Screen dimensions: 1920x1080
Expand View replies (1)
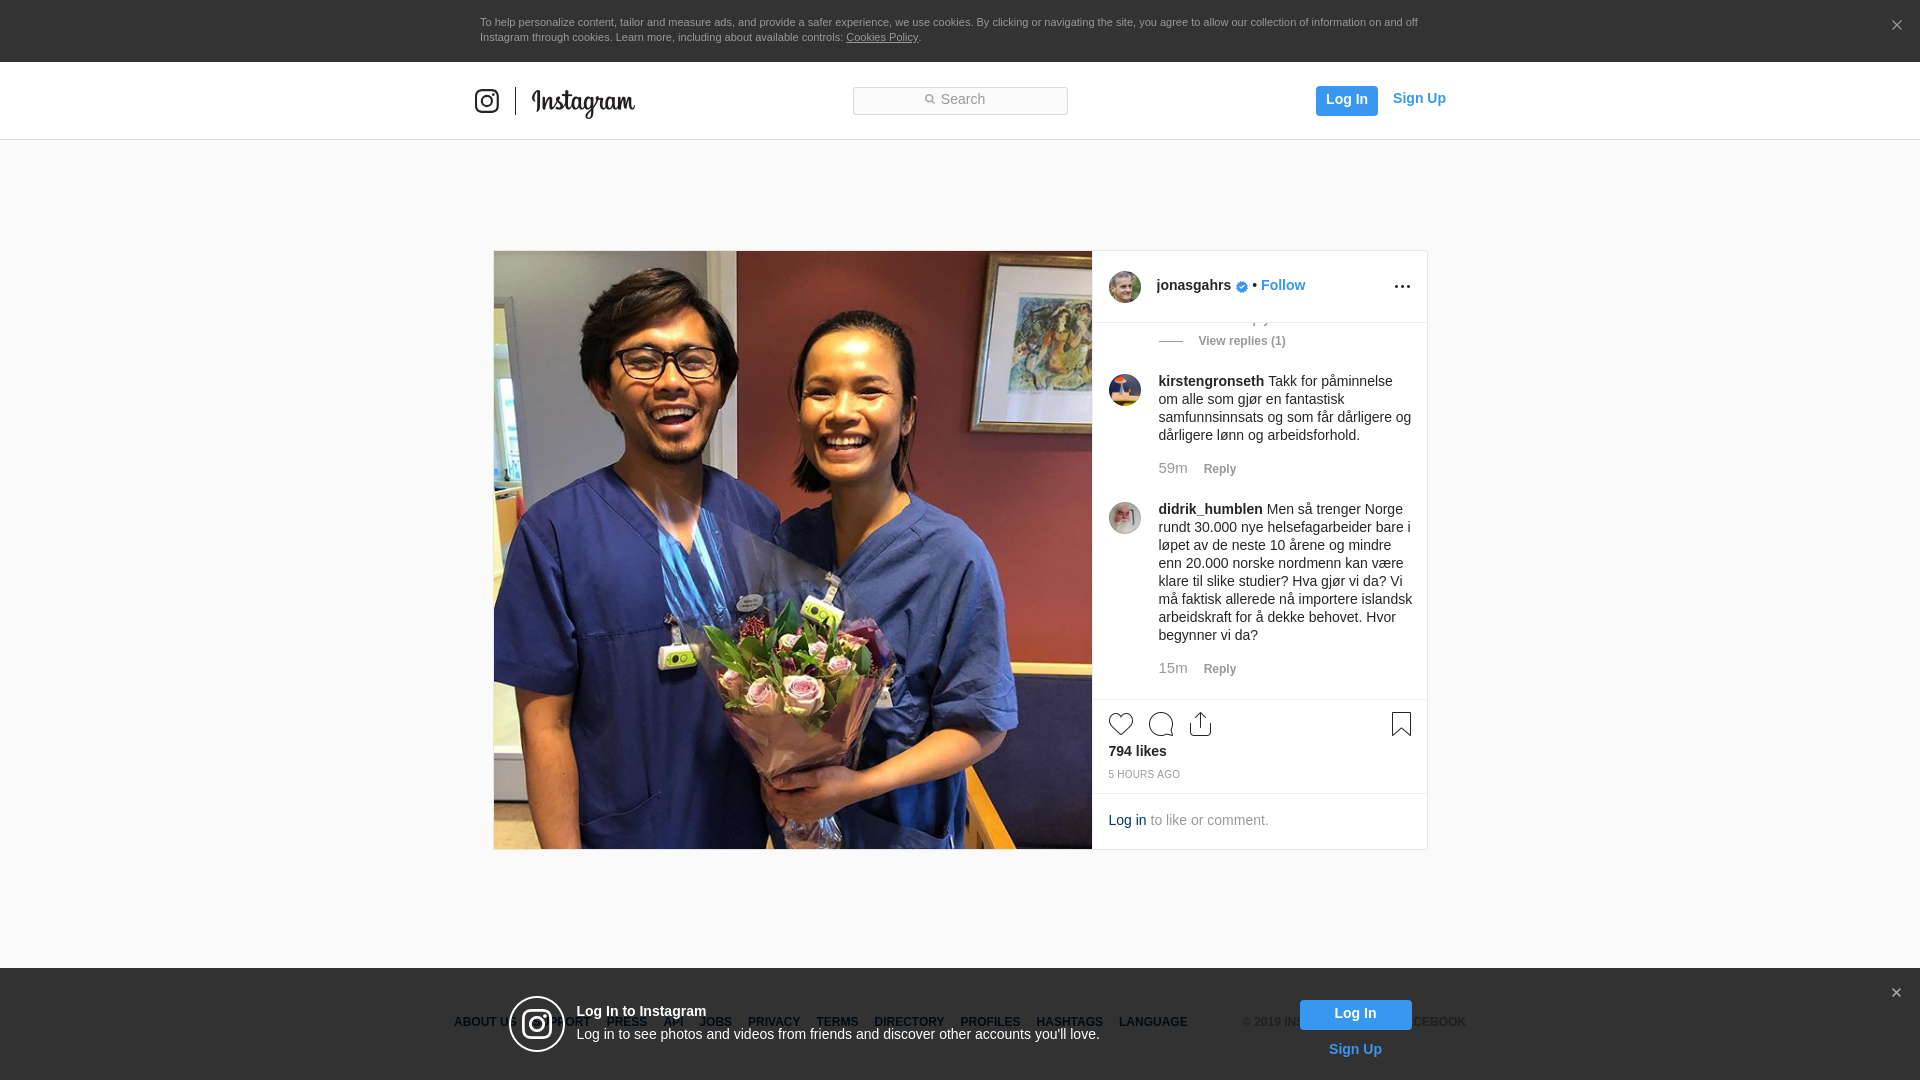[1241, 341]
